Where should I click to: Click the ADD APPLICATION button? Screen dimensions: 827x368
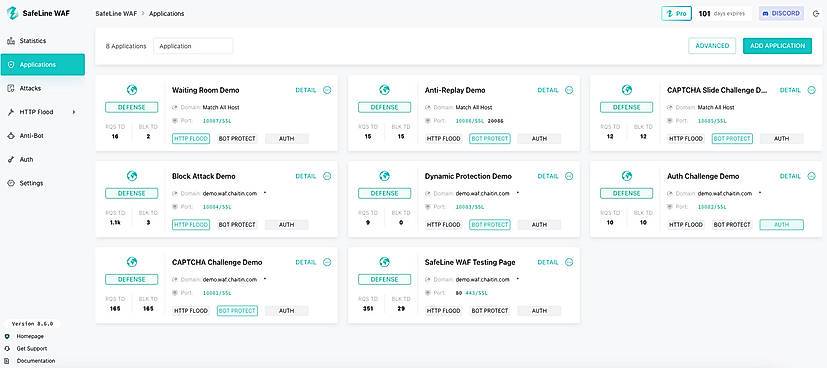click(x=777, y=46)
